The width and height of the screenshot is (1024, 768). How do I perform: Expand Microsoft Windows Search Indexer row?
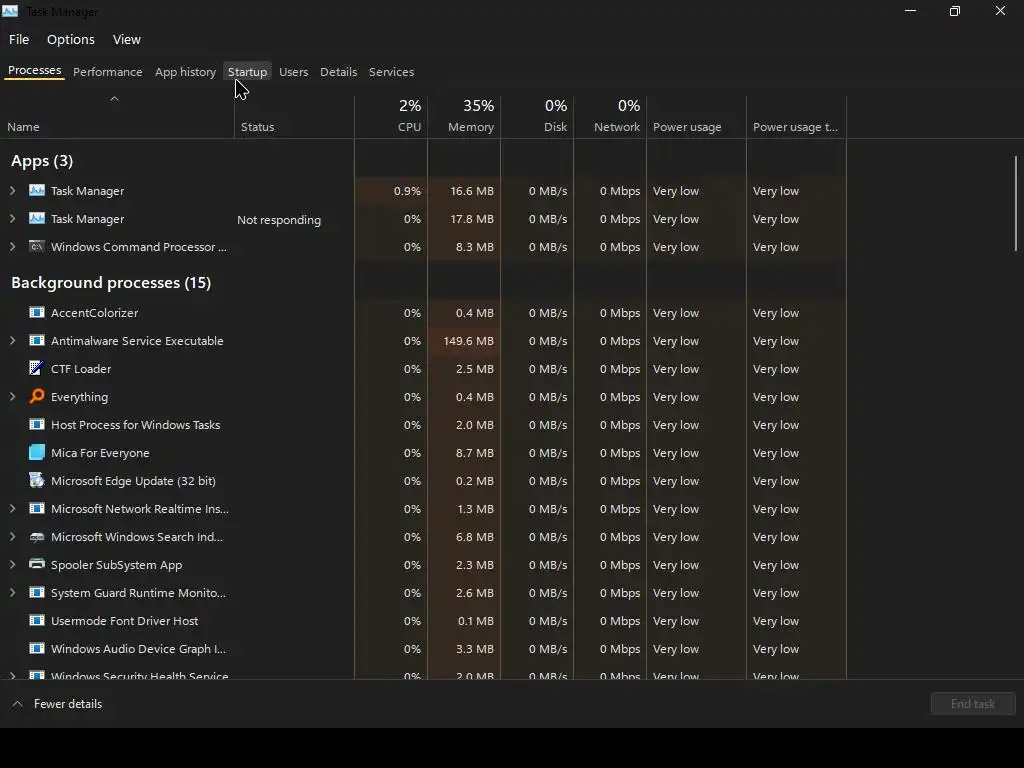(x=12, y=537)
